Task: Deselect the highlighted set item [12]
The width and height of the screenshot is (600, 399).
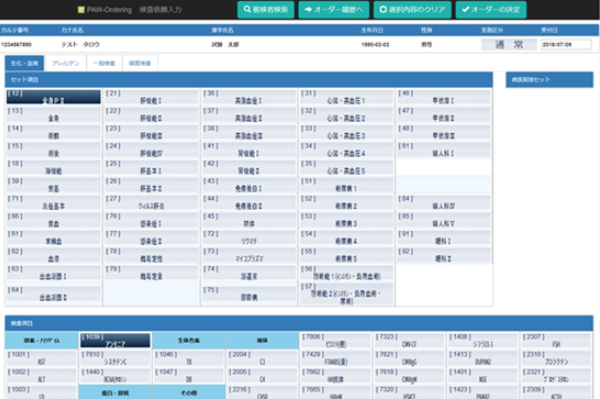Action: tap(54, 97)
